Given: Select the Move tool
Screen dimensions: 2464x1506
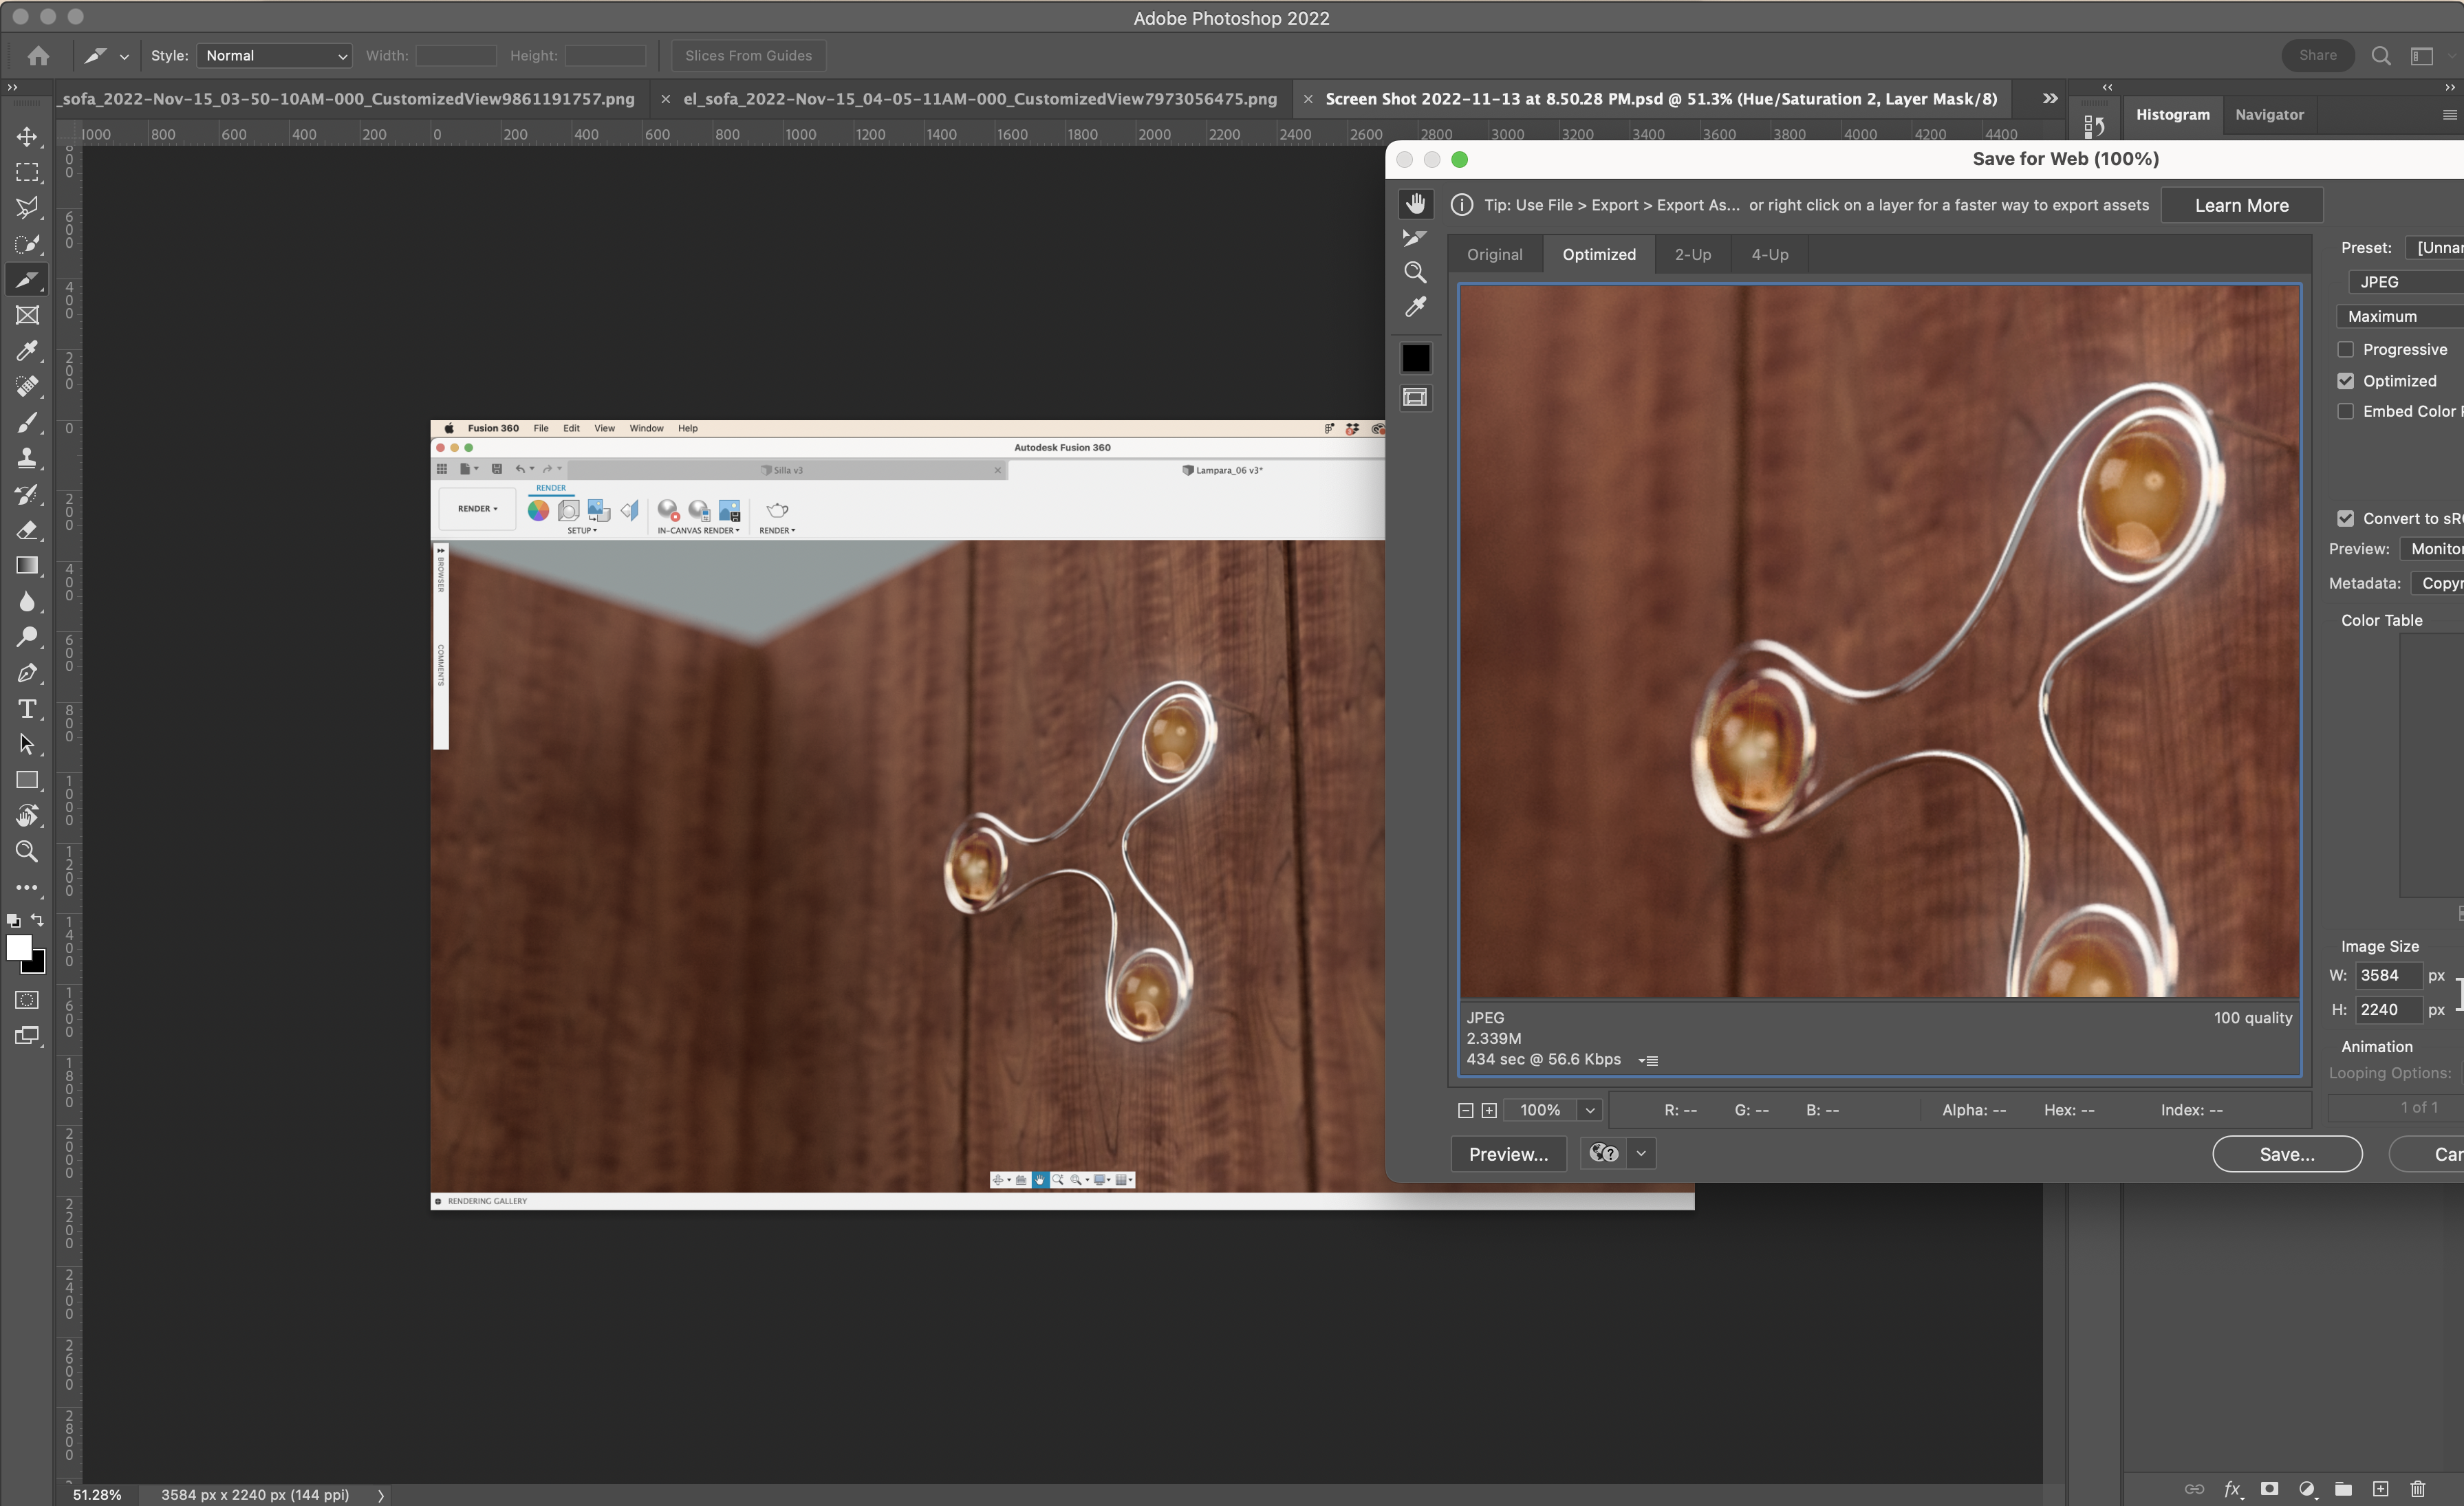Looking at the screenshot, I should click(x=27, y=136).
